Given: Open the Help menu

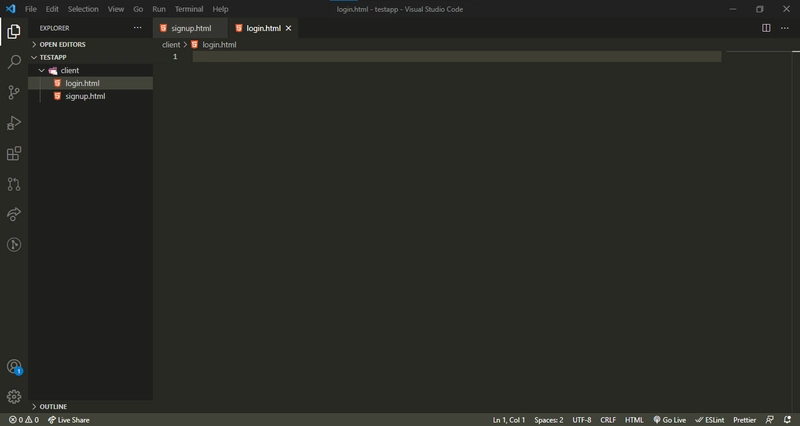Looking at the screenshot, I should [x=220, y=9].
